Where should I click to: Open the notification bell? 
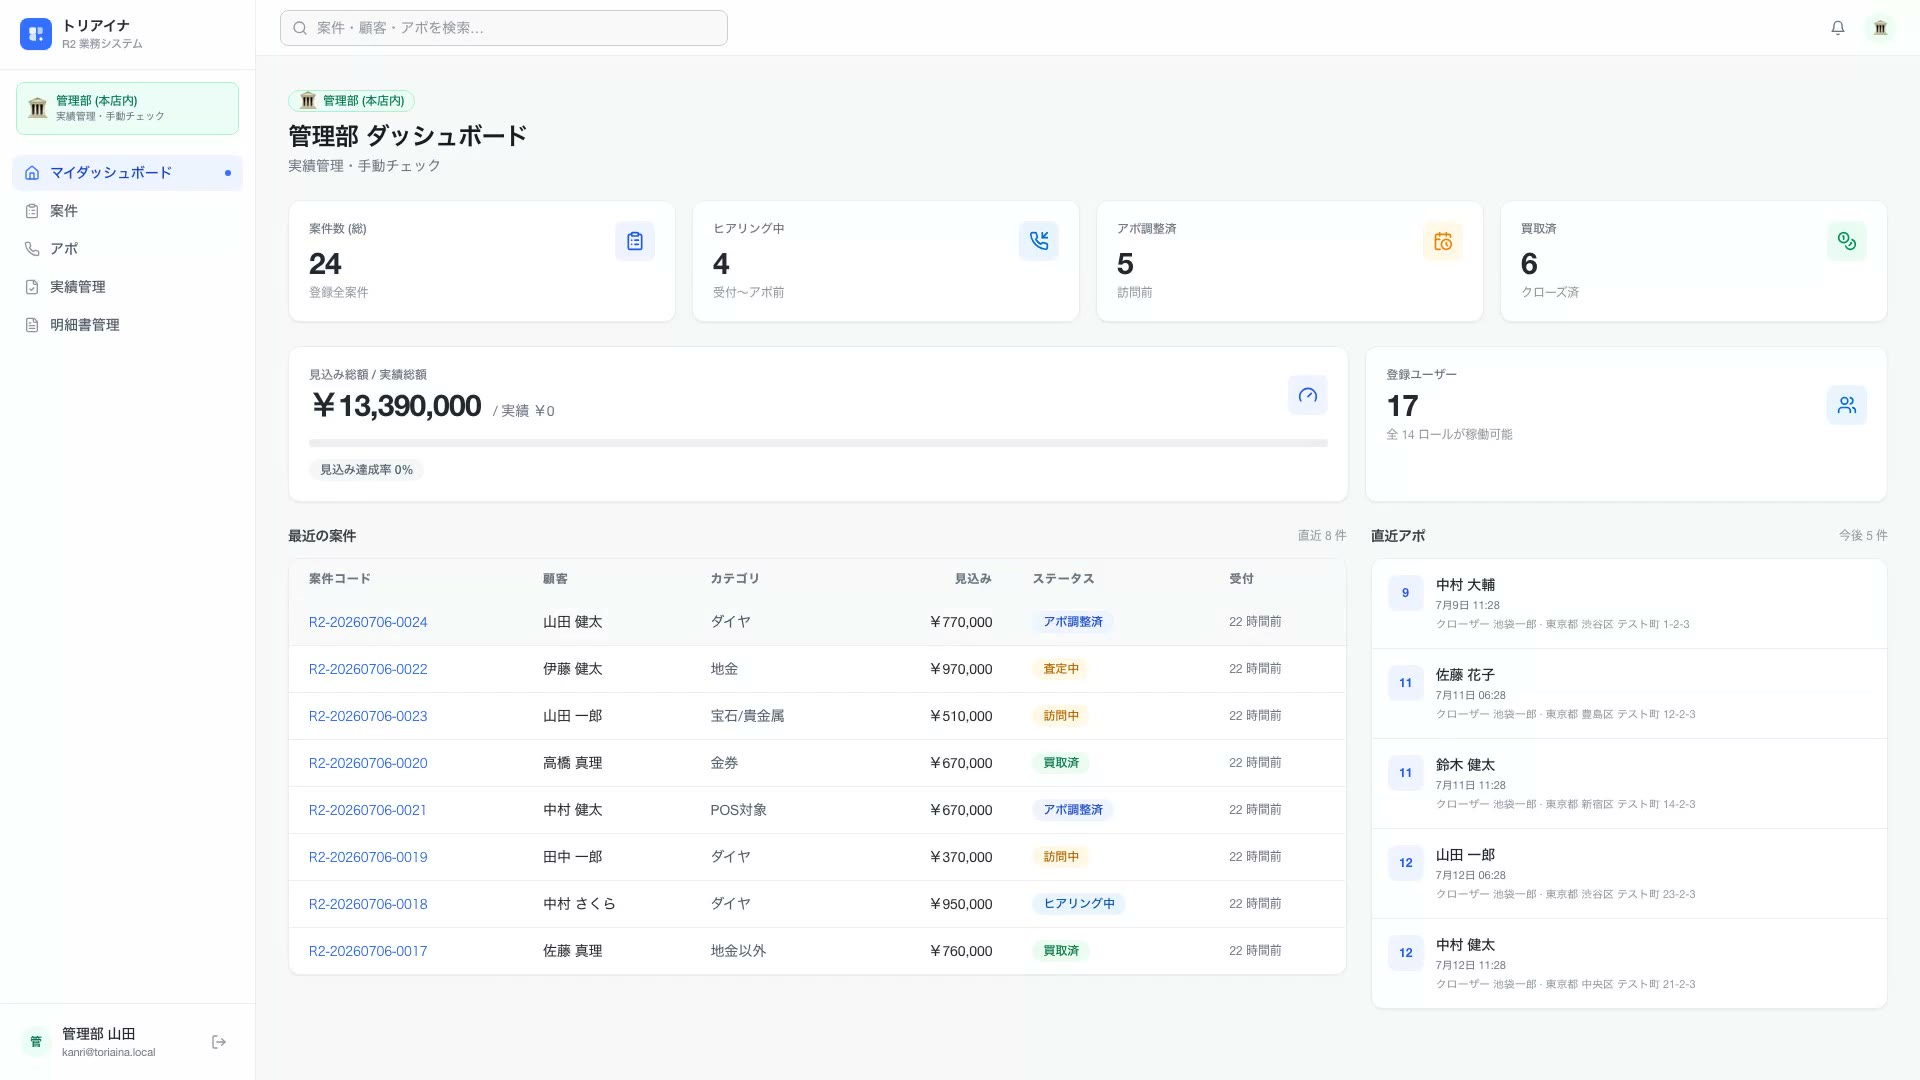click(1838, 28)
